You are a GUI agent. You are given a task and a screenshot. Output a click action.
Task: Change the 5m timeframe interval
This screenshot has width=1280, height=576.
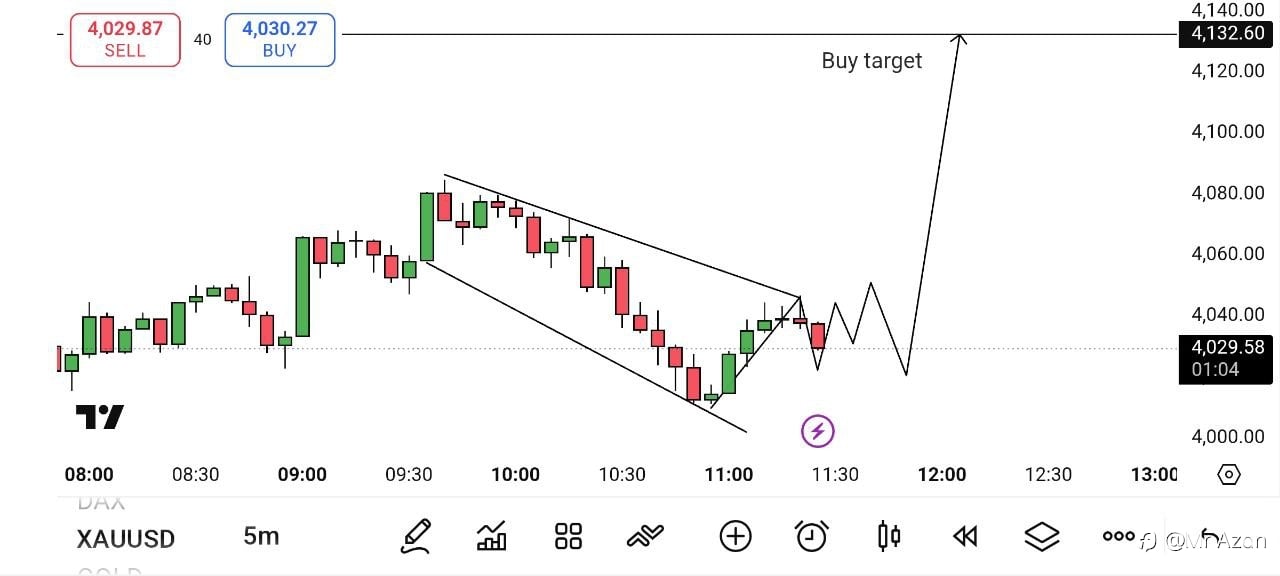[261, 537]
